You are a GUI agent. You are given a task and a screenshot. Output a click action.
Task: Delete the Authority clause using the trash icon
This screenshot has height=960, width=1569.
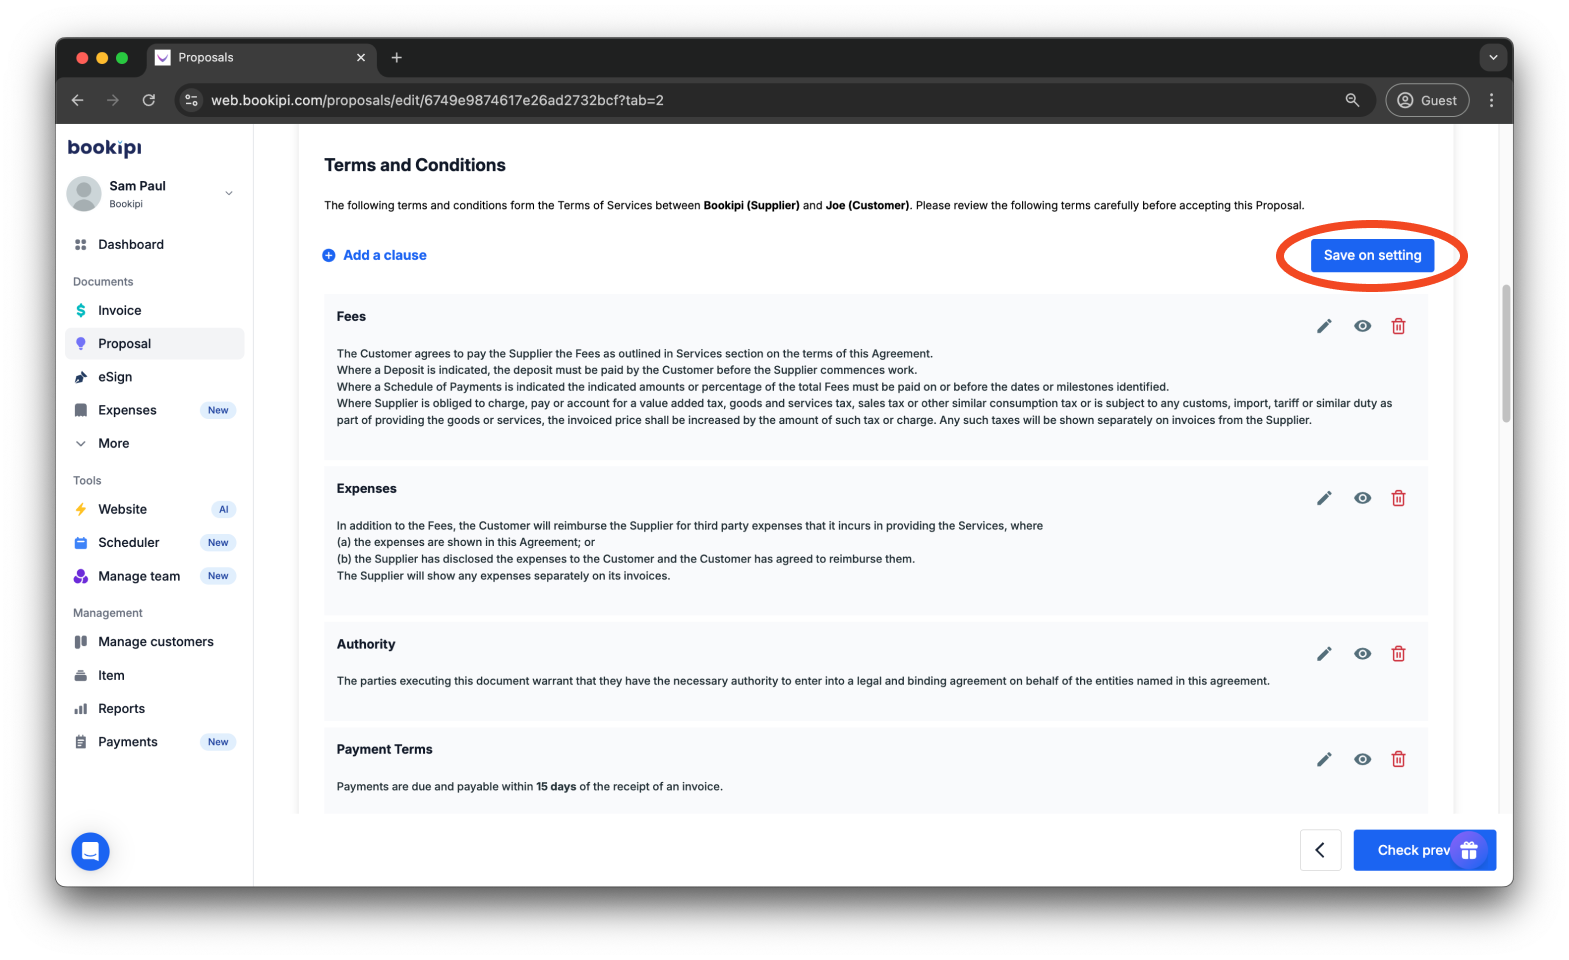(1398, 653)
